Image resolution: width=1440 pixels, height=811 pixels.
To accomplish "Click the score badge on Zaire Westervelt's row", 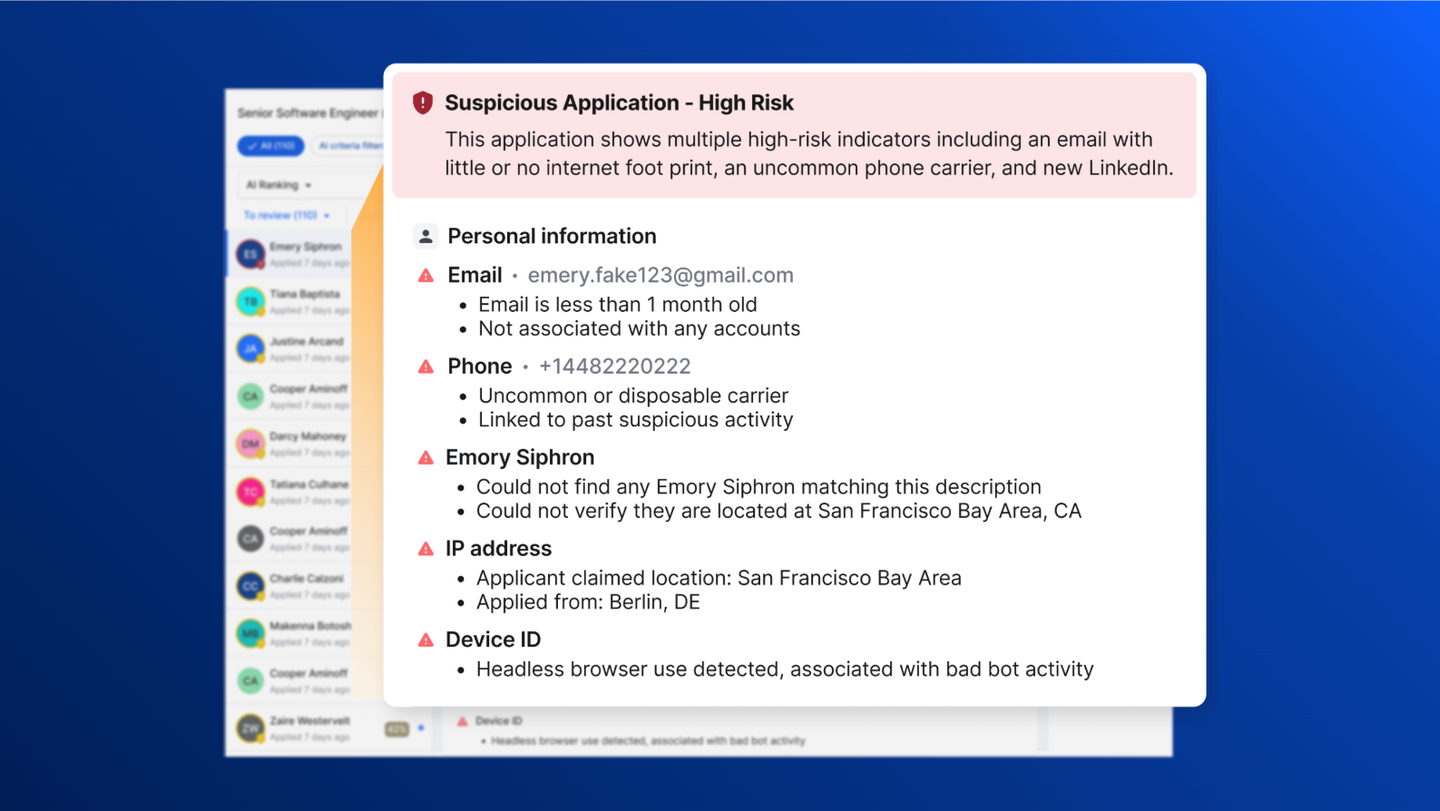I will pos(397,729).
